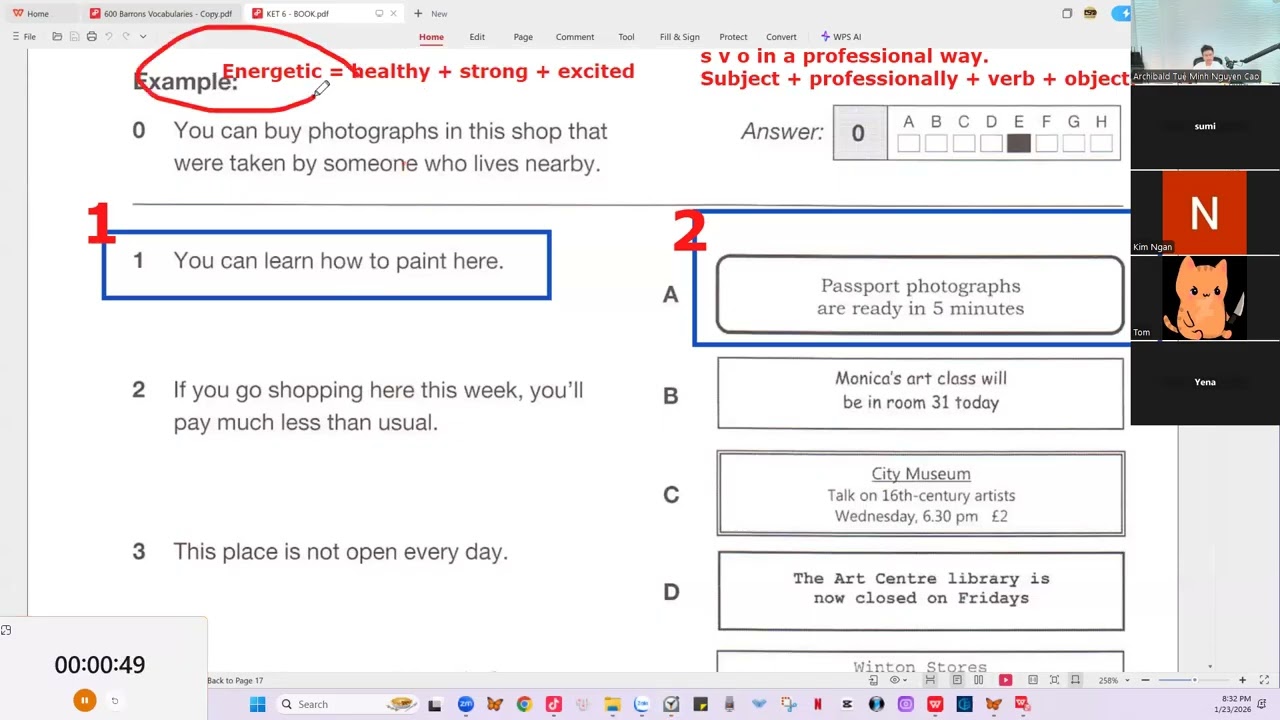The image size is (1280, 720).
Task: Click the 'Passport photographs' notice A
Action: point(920,296)
